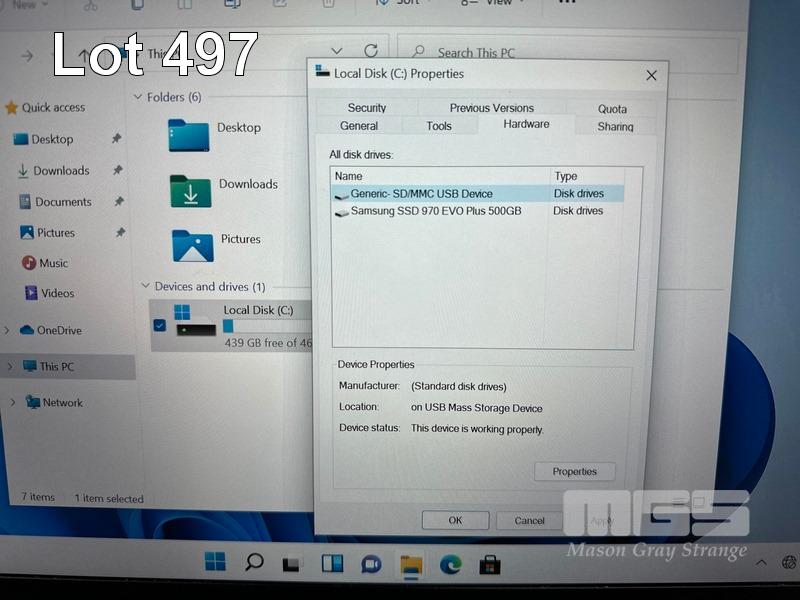Viewport: 800px width, 600px height.
Task: Open taskbar Search magnifier icon
Action: tap(254, 562)
